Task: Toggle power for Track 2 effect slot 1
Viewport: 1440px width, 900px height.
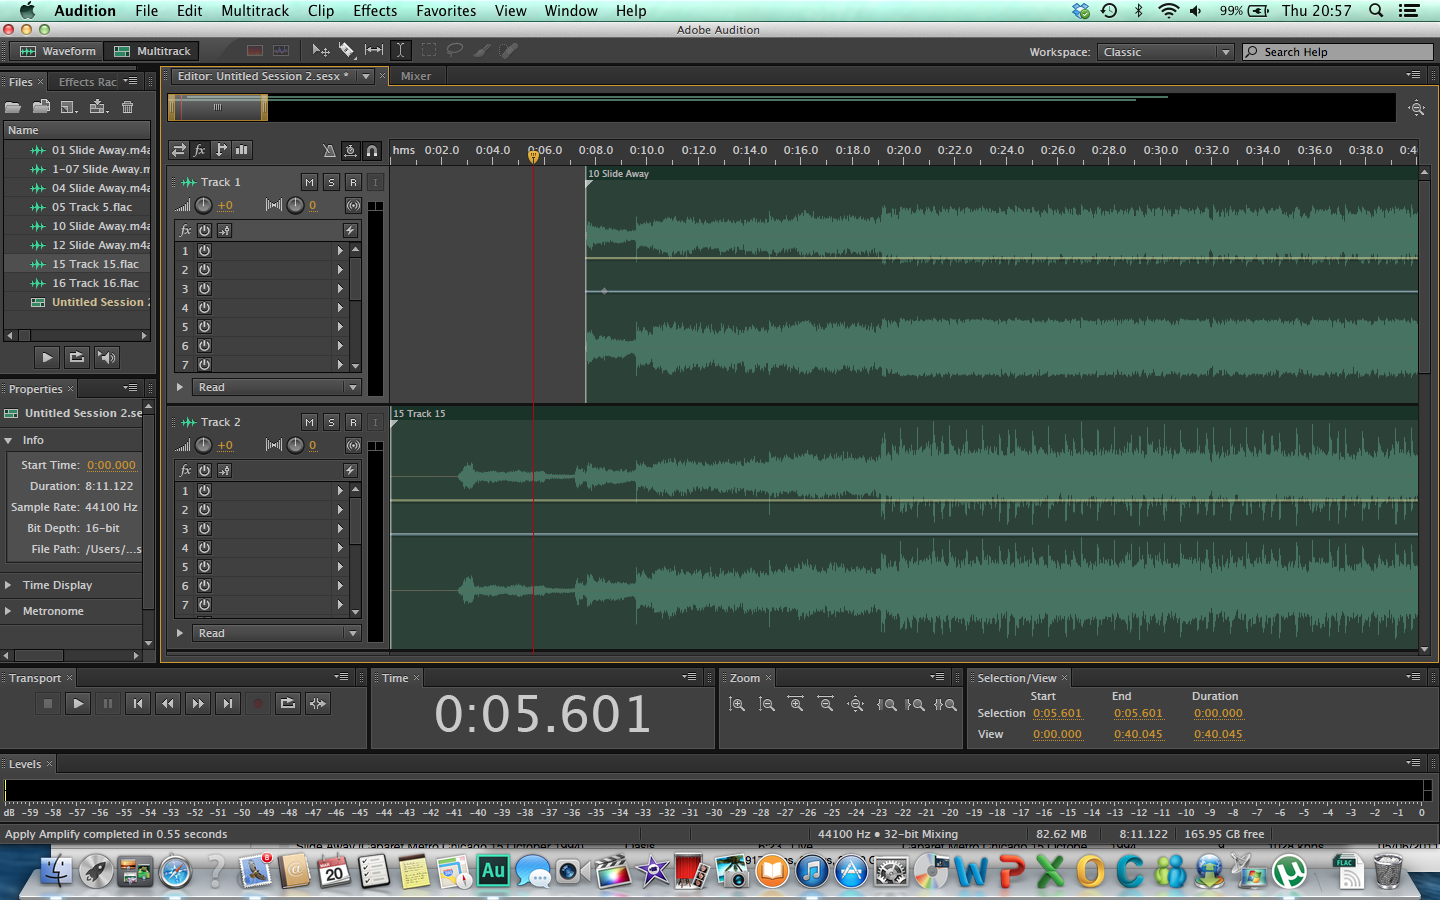Action: point(204,491)
